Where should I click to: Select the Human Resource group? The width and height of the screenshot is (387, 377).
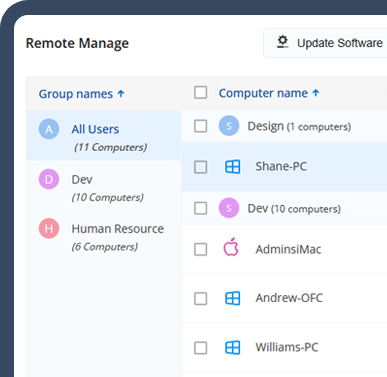104,235
